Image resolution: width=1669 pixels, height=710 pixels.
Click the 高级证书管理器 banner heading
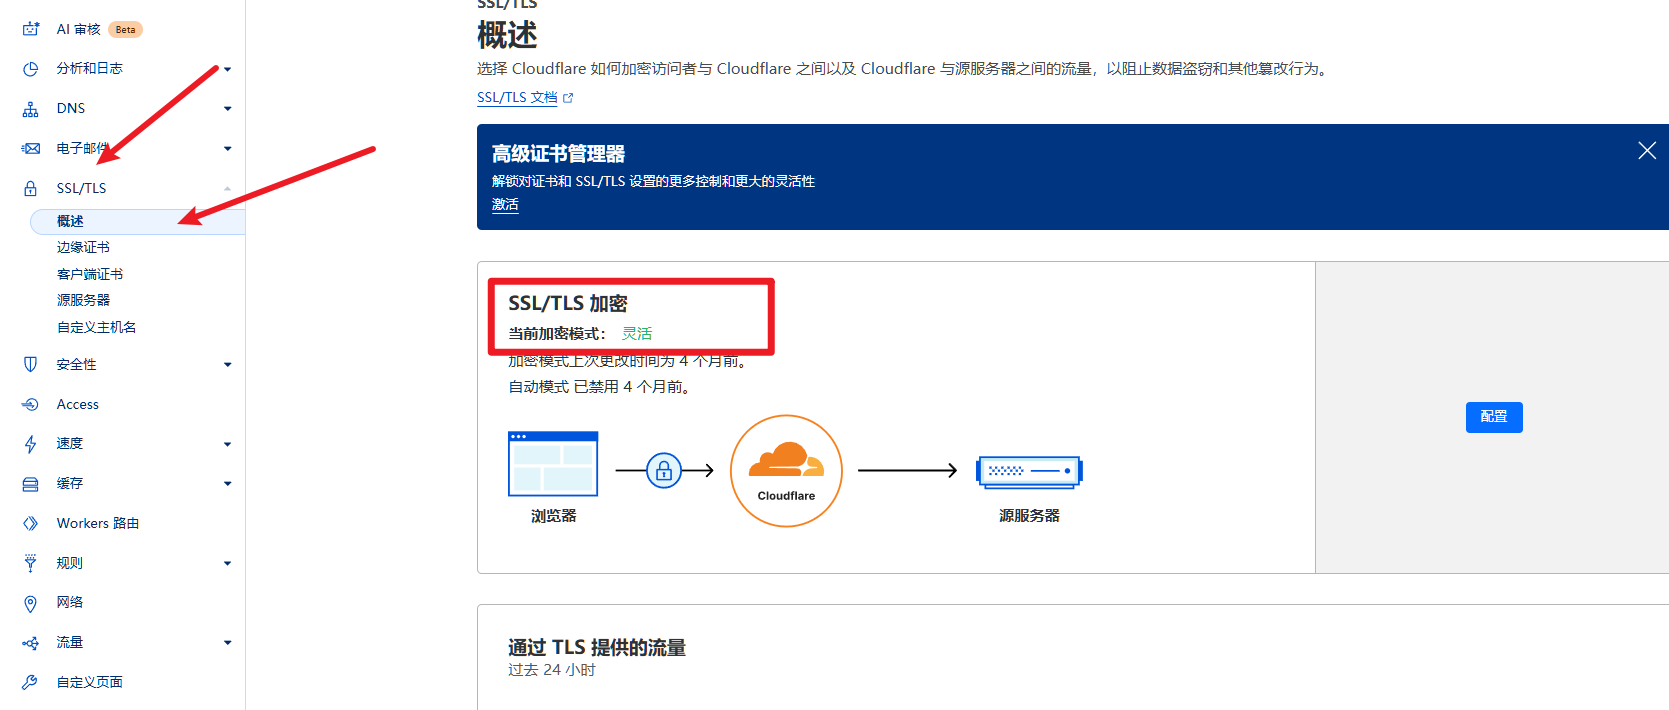(x=558, y=154)
